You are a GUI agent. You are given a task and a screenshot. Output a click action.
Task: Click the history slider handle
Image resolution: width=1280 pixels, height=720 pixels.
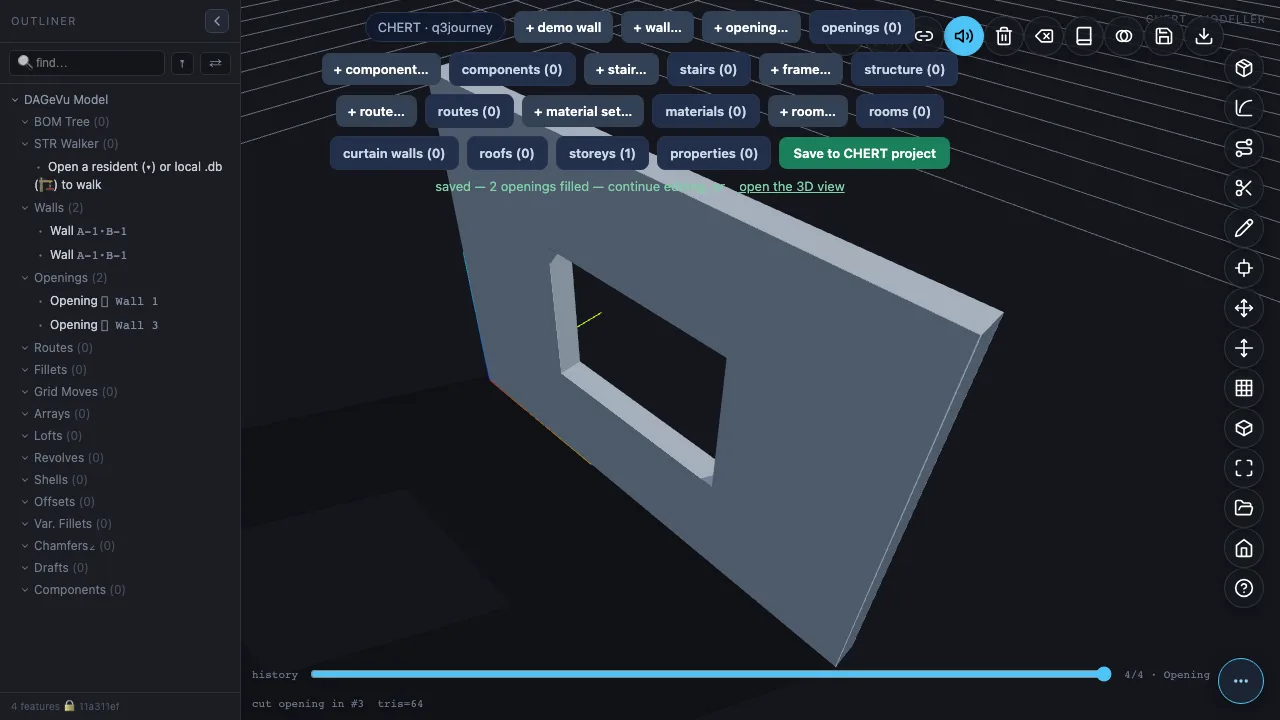[1104, 674]
